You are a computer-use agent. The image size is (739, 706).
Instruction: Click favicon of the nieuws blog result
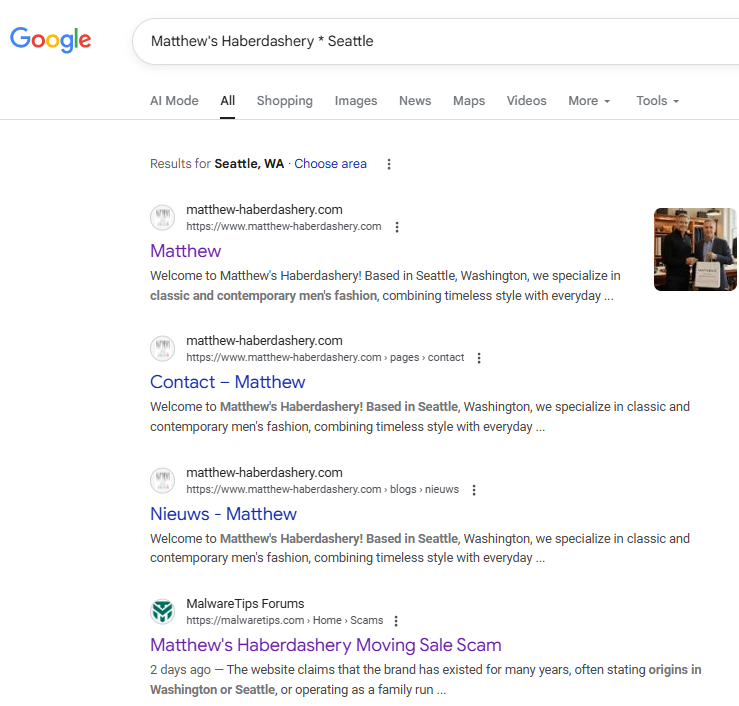163,481
